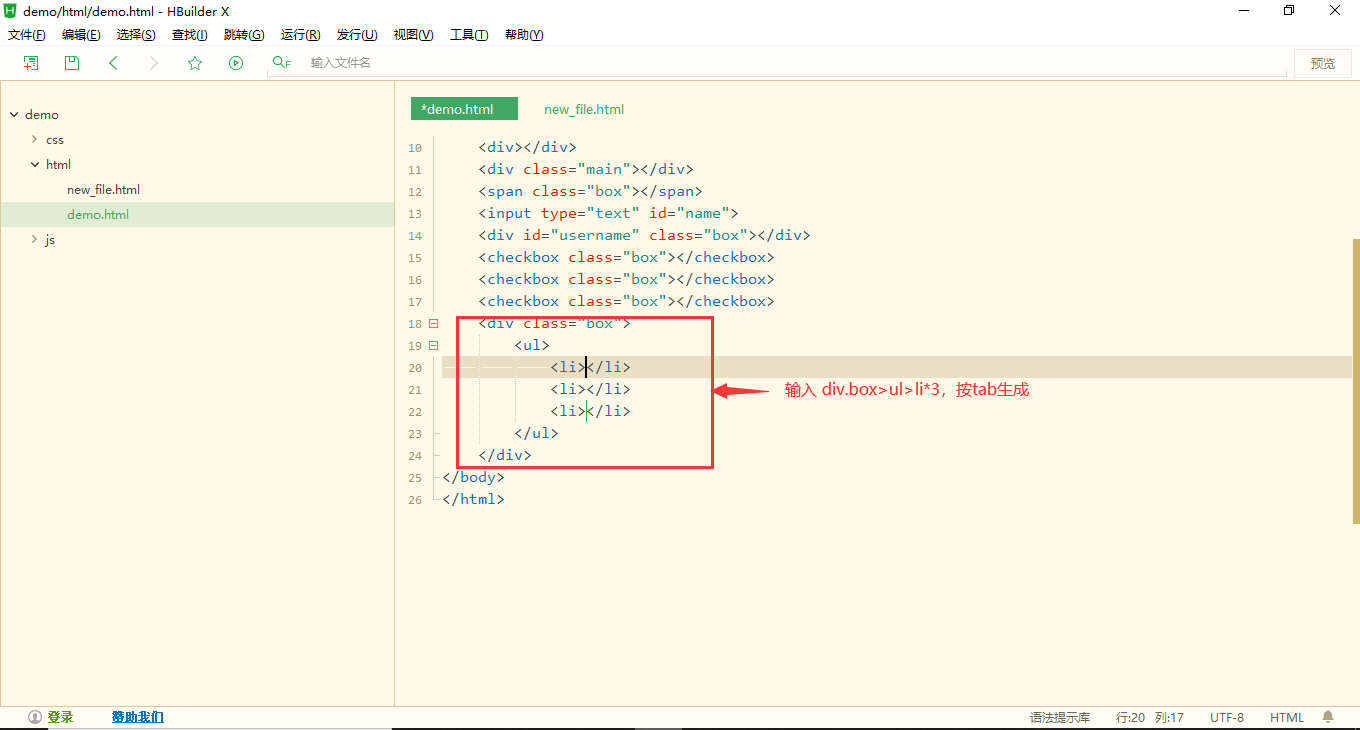
Task: Click the bookmark star icon
Action: [195, 63]
